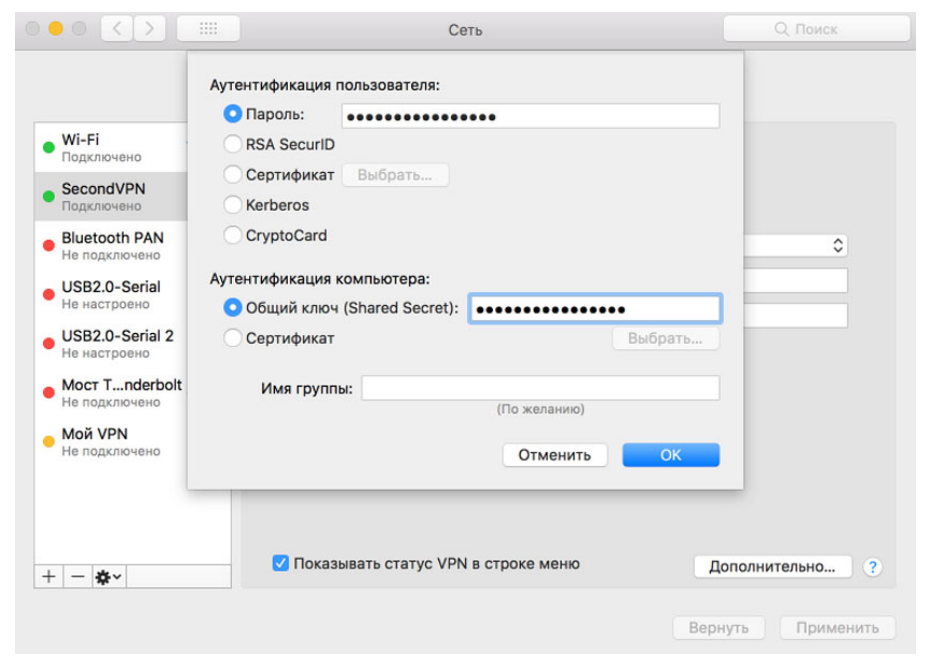Click the forward navigation arrow
Screen dimensions: 934x670
point(149,29)
